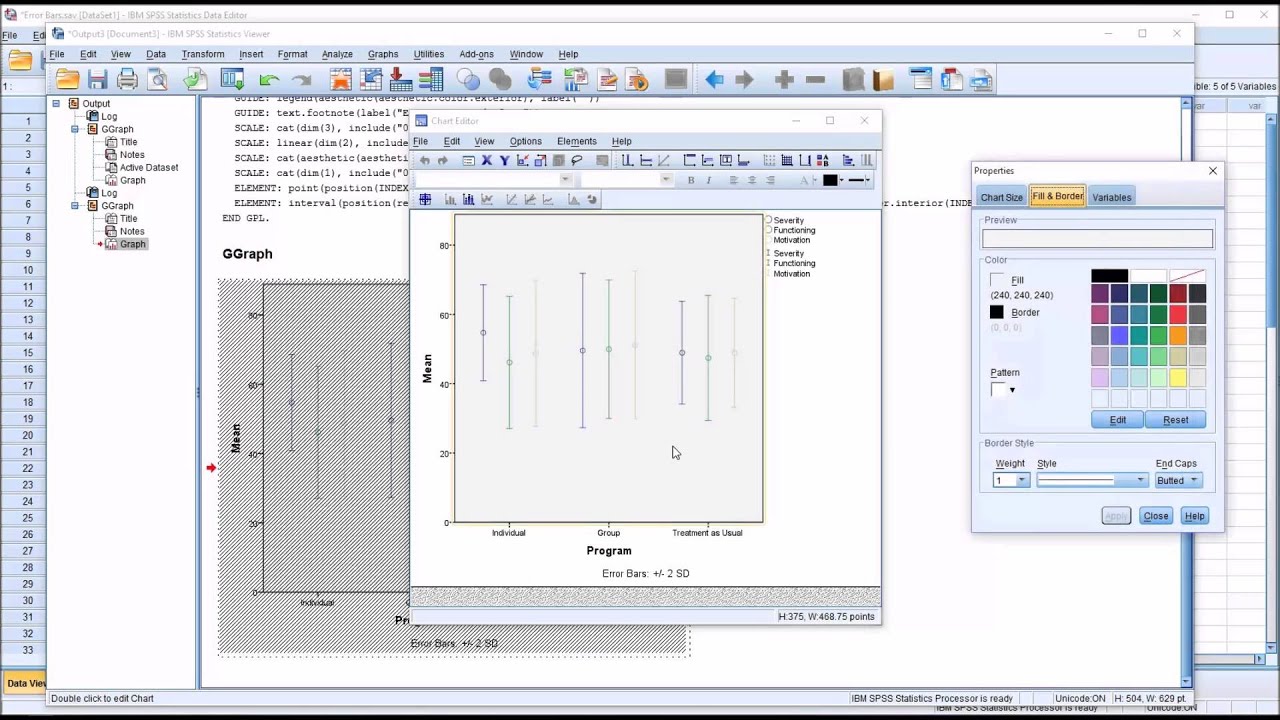
Task: Click the plus expand icon in Viewer toolbar
Action: [x=784, y=80]
